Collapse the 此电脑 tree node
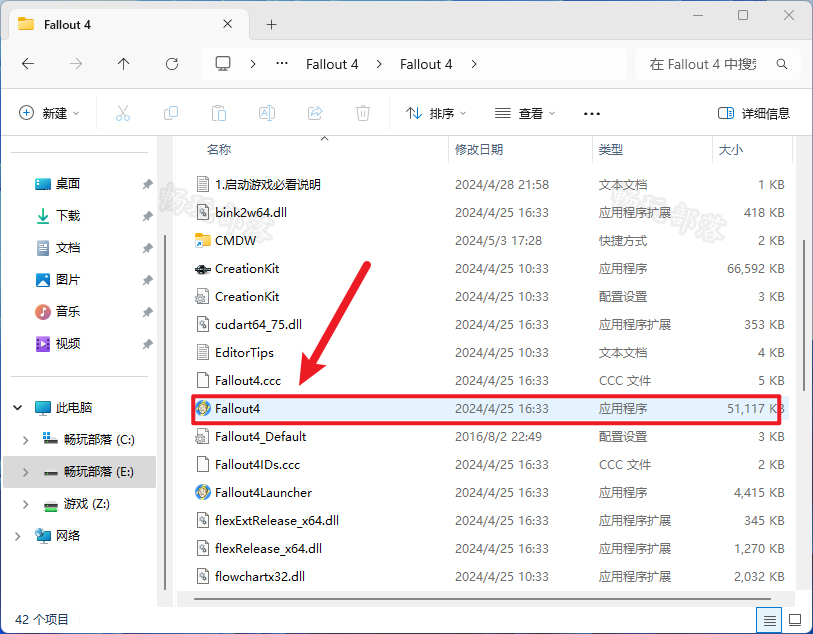 [x=18, y=408]
